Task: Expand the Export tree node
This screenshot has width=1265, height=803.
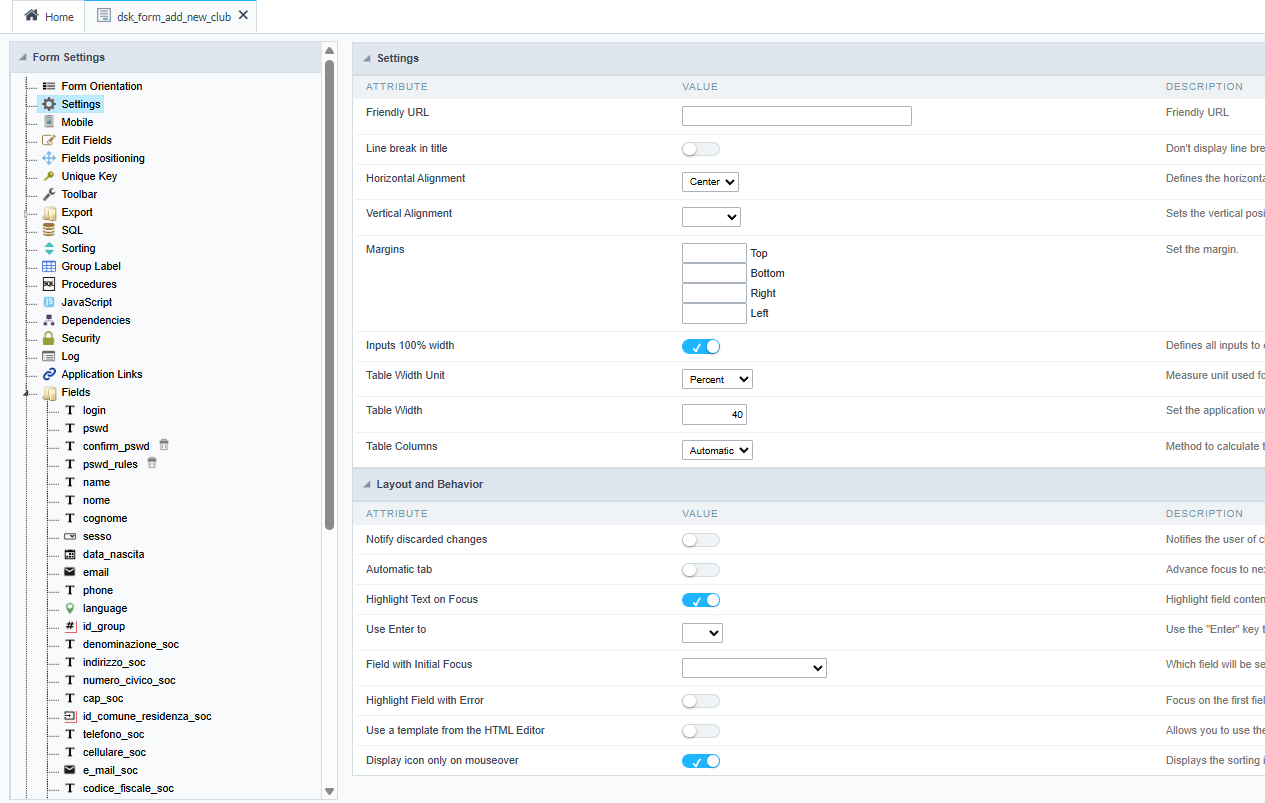Action: 26,212
